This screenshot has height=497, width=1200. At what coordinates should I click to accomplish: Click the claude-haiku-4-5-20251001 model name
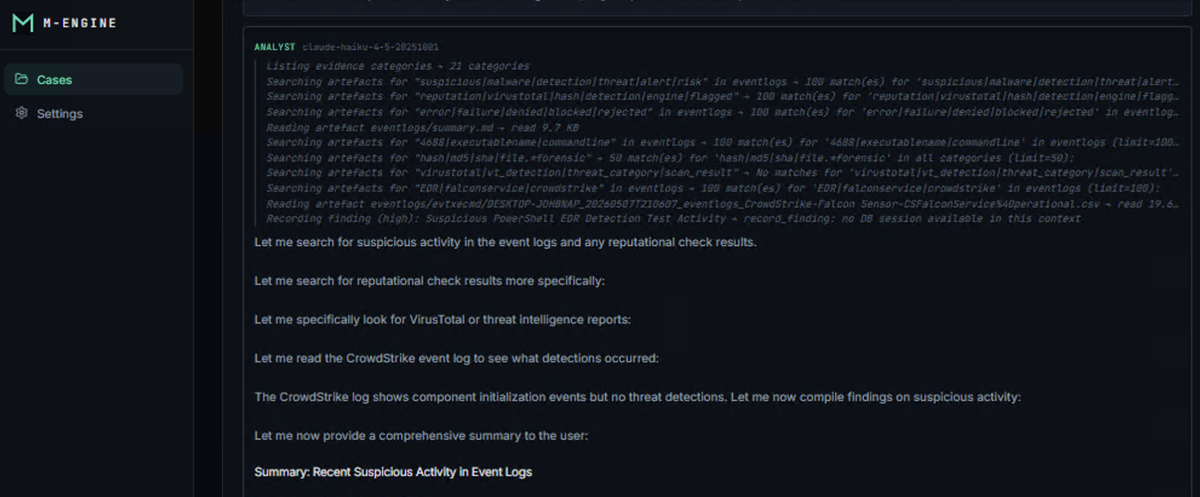pyautogui.click(x=371, y=47)
